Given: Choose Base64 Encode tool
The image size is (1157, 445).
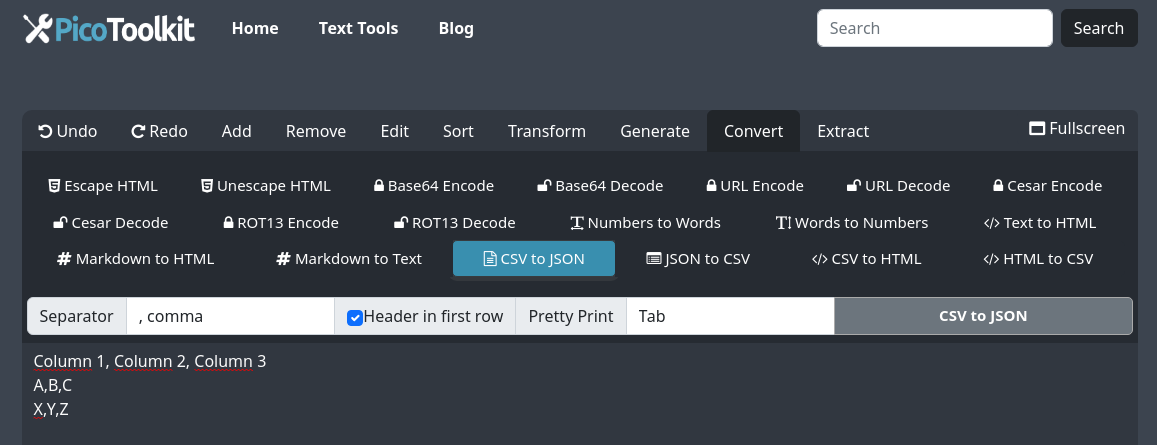Looking at the screenshot, I should 433,186.
